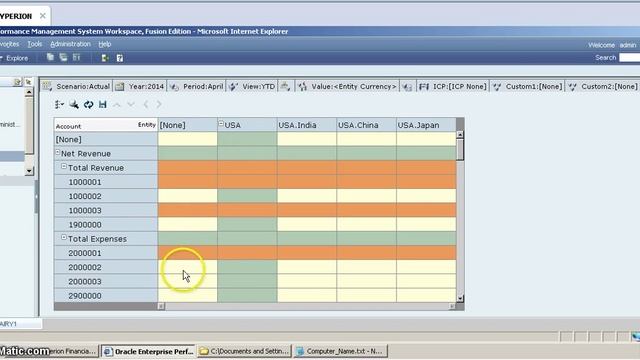This screenshot has width=640, height=360.
Task: Collapse the Total Expenses row
Action: pos(64,238)
